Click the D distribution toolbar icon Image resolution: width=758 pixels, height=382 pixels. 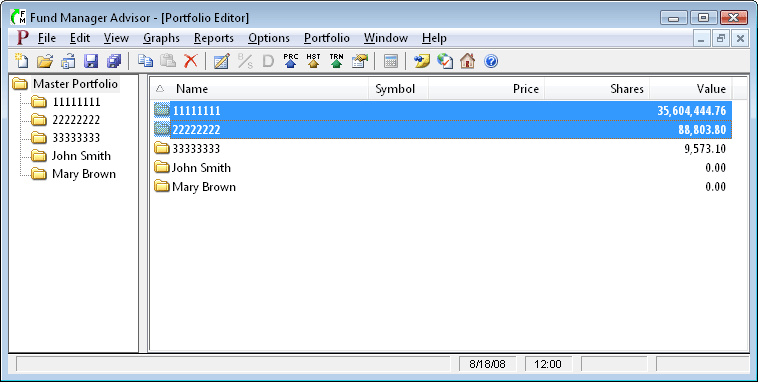[x=268, y=61]
